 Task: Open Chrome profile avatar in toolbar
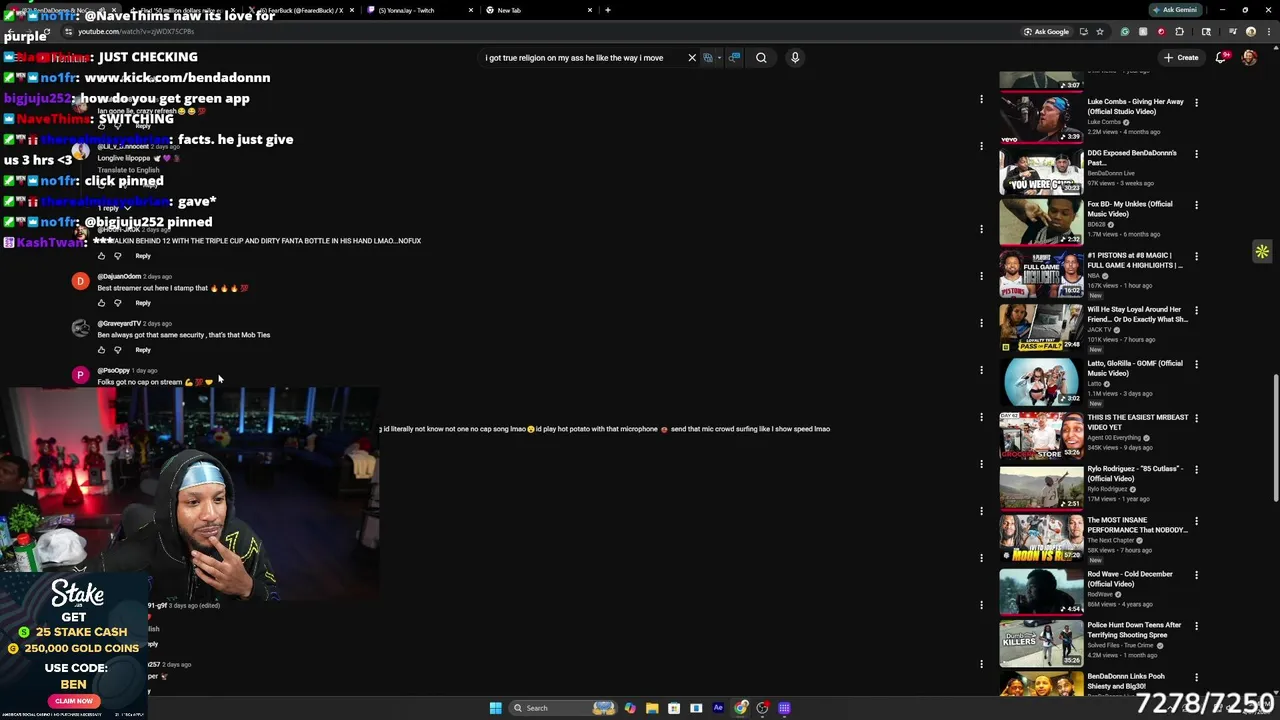click(x=1250, y=32)
